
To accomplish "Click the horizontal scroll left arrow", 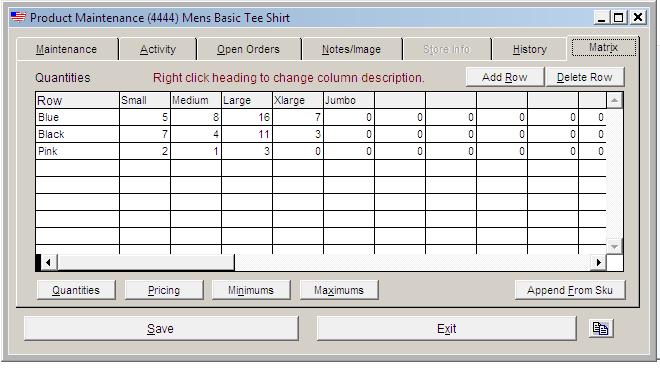I will pyautogui.click(x=48, y=263).
